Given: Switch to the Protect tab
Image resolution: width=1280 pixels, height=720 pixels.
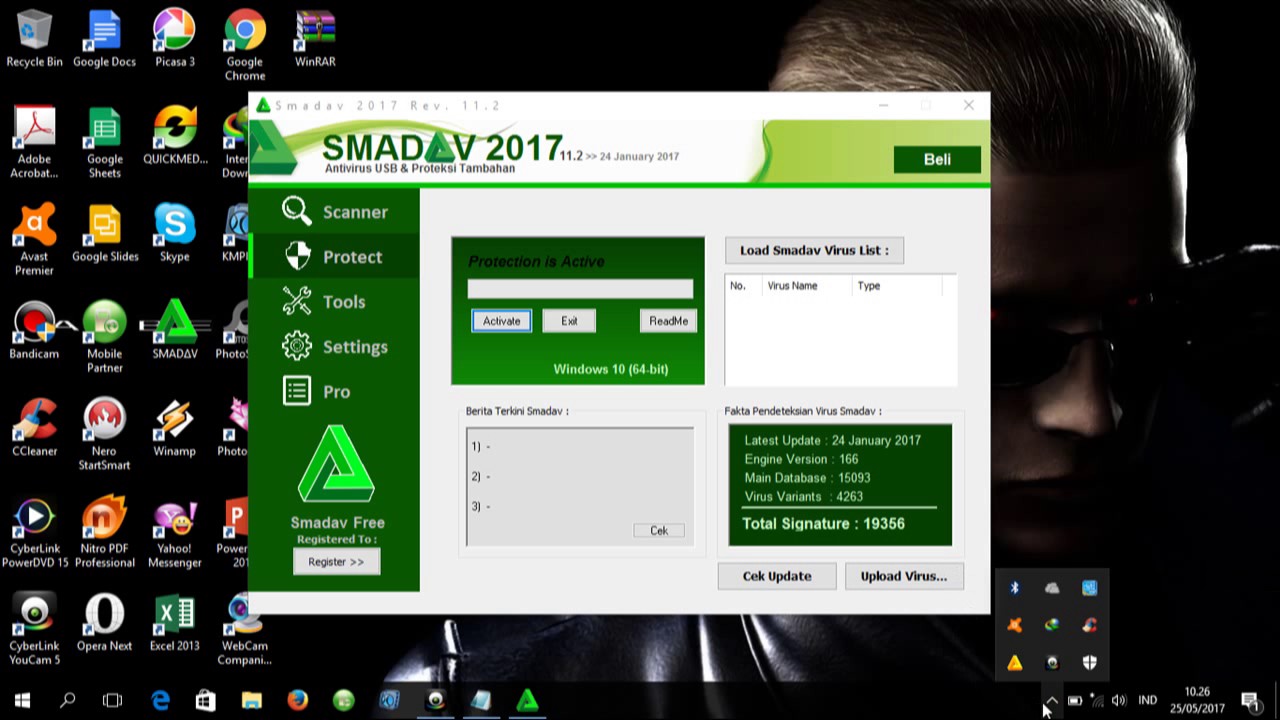Looking at the screenshot, I should [x=334, y=256].
